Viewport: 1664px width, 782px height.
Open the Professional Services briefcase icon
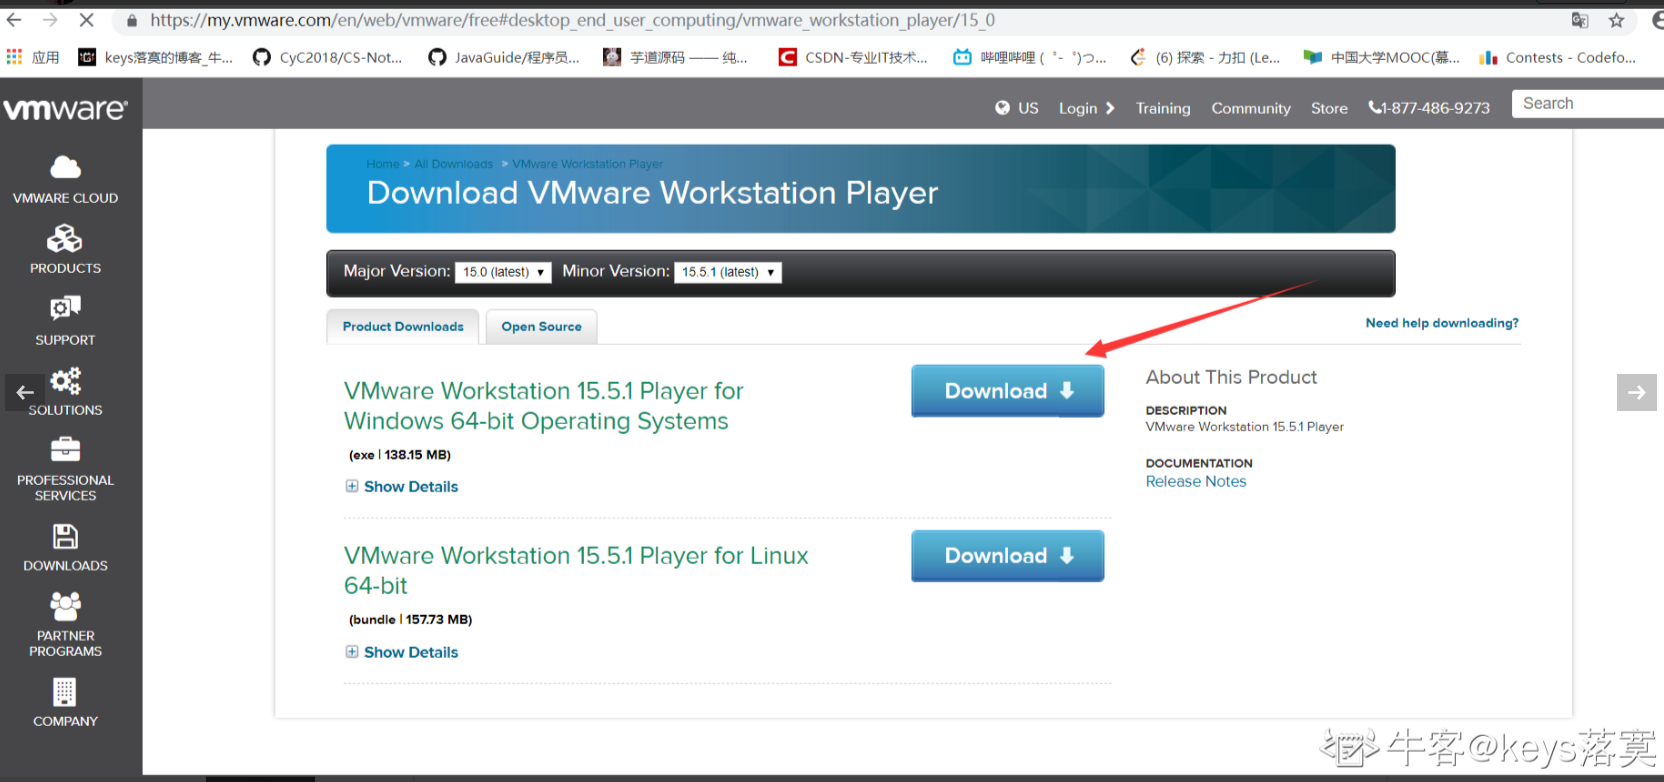[65, 450]
